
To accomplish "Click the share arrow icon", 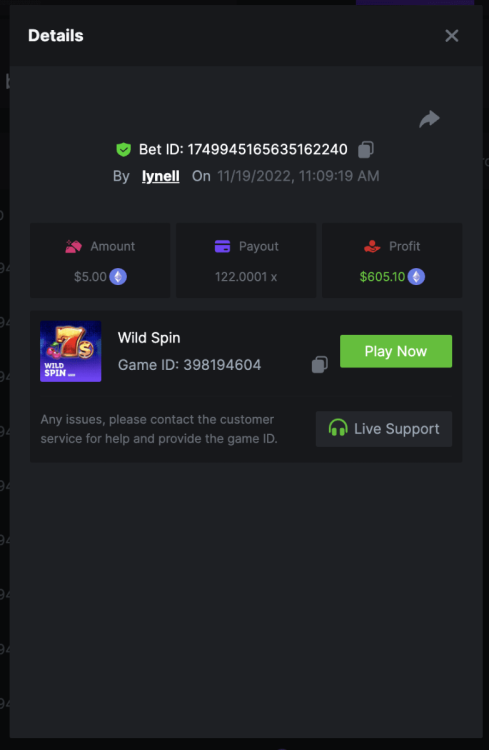I will [x=429, y=119].
